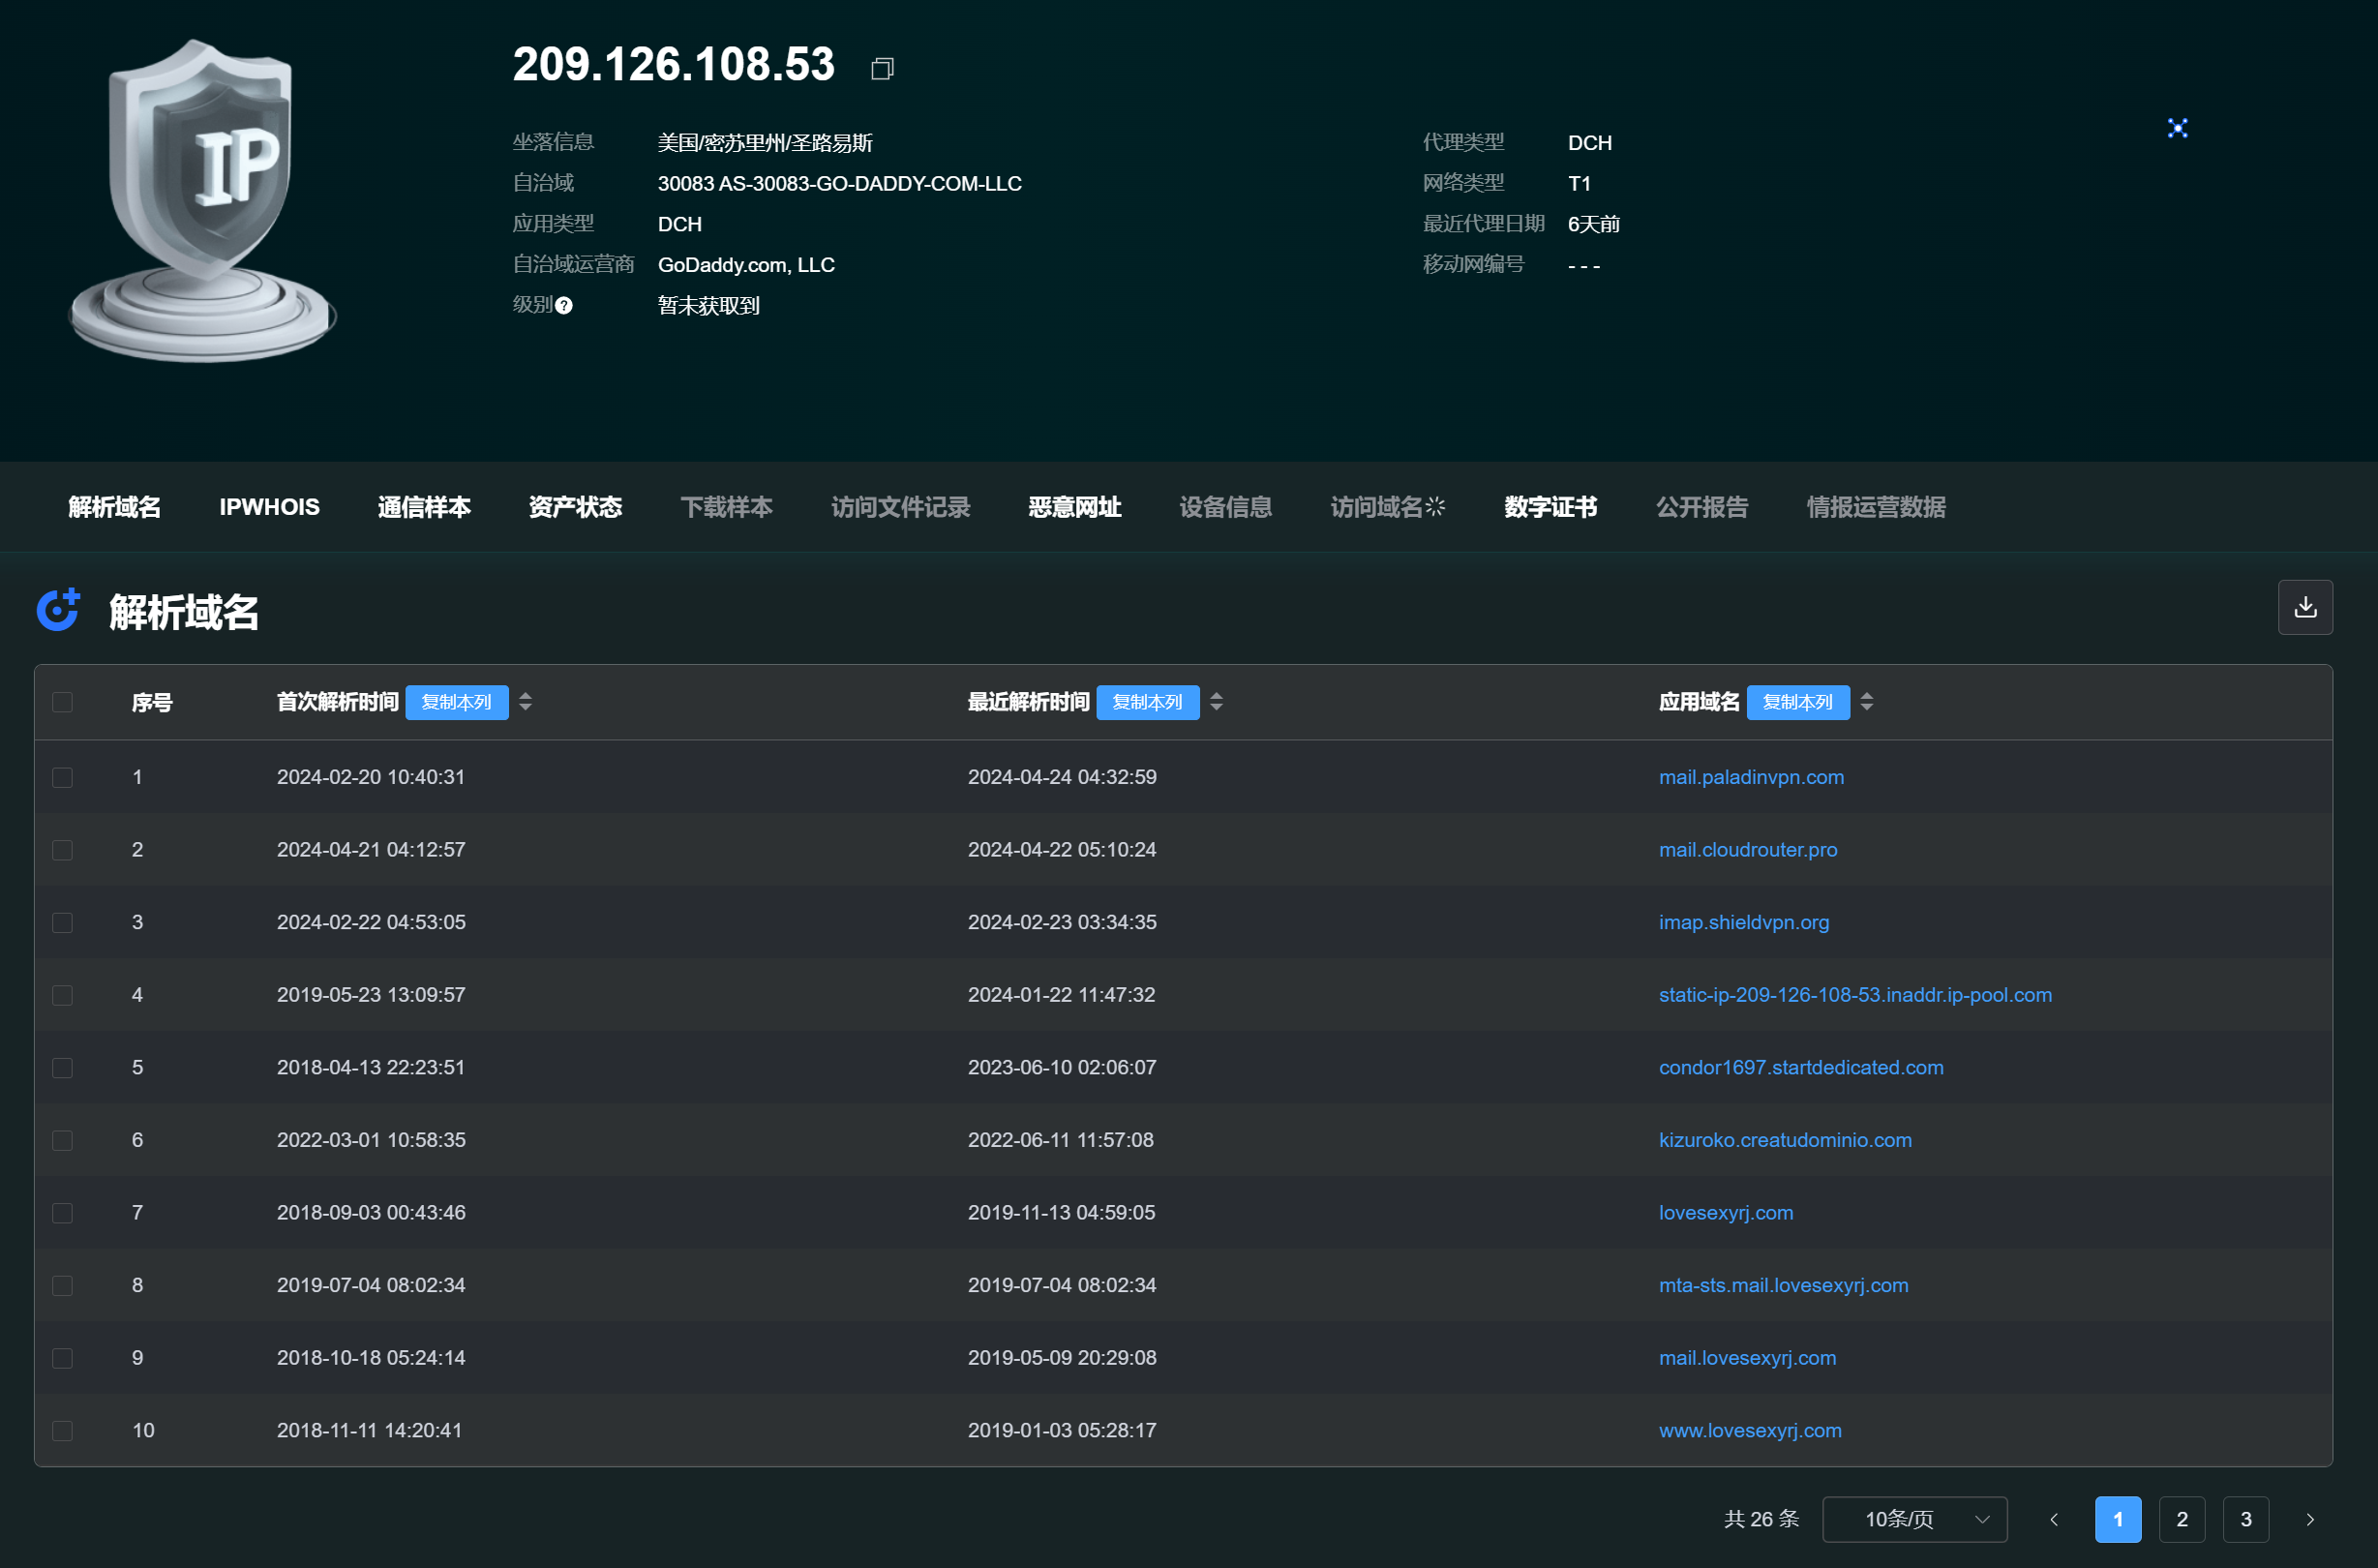Viewport: 2378px width, 1568px height.
Task: Open mail.lovesexyrj.com link in row 9
Action: tap(1747, 1358)
